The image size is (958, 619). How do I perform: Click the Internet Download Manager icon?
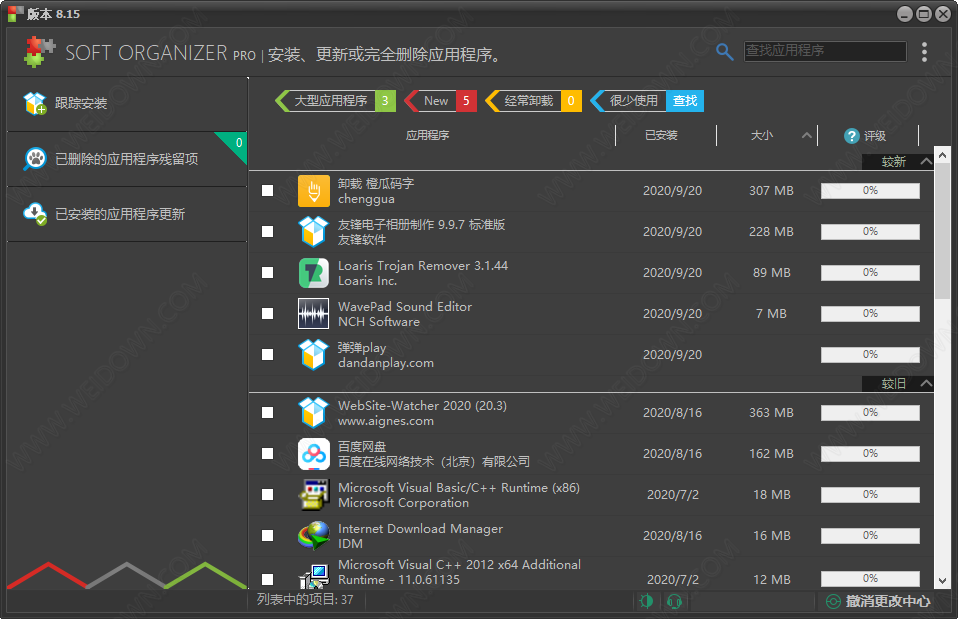313,535
